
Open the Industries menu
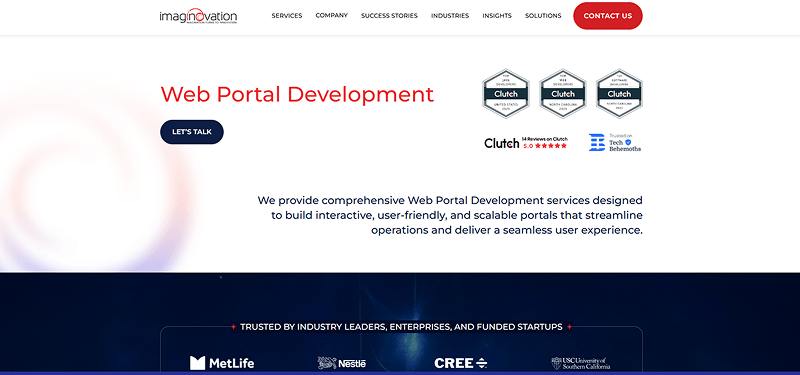coord(450,16)
